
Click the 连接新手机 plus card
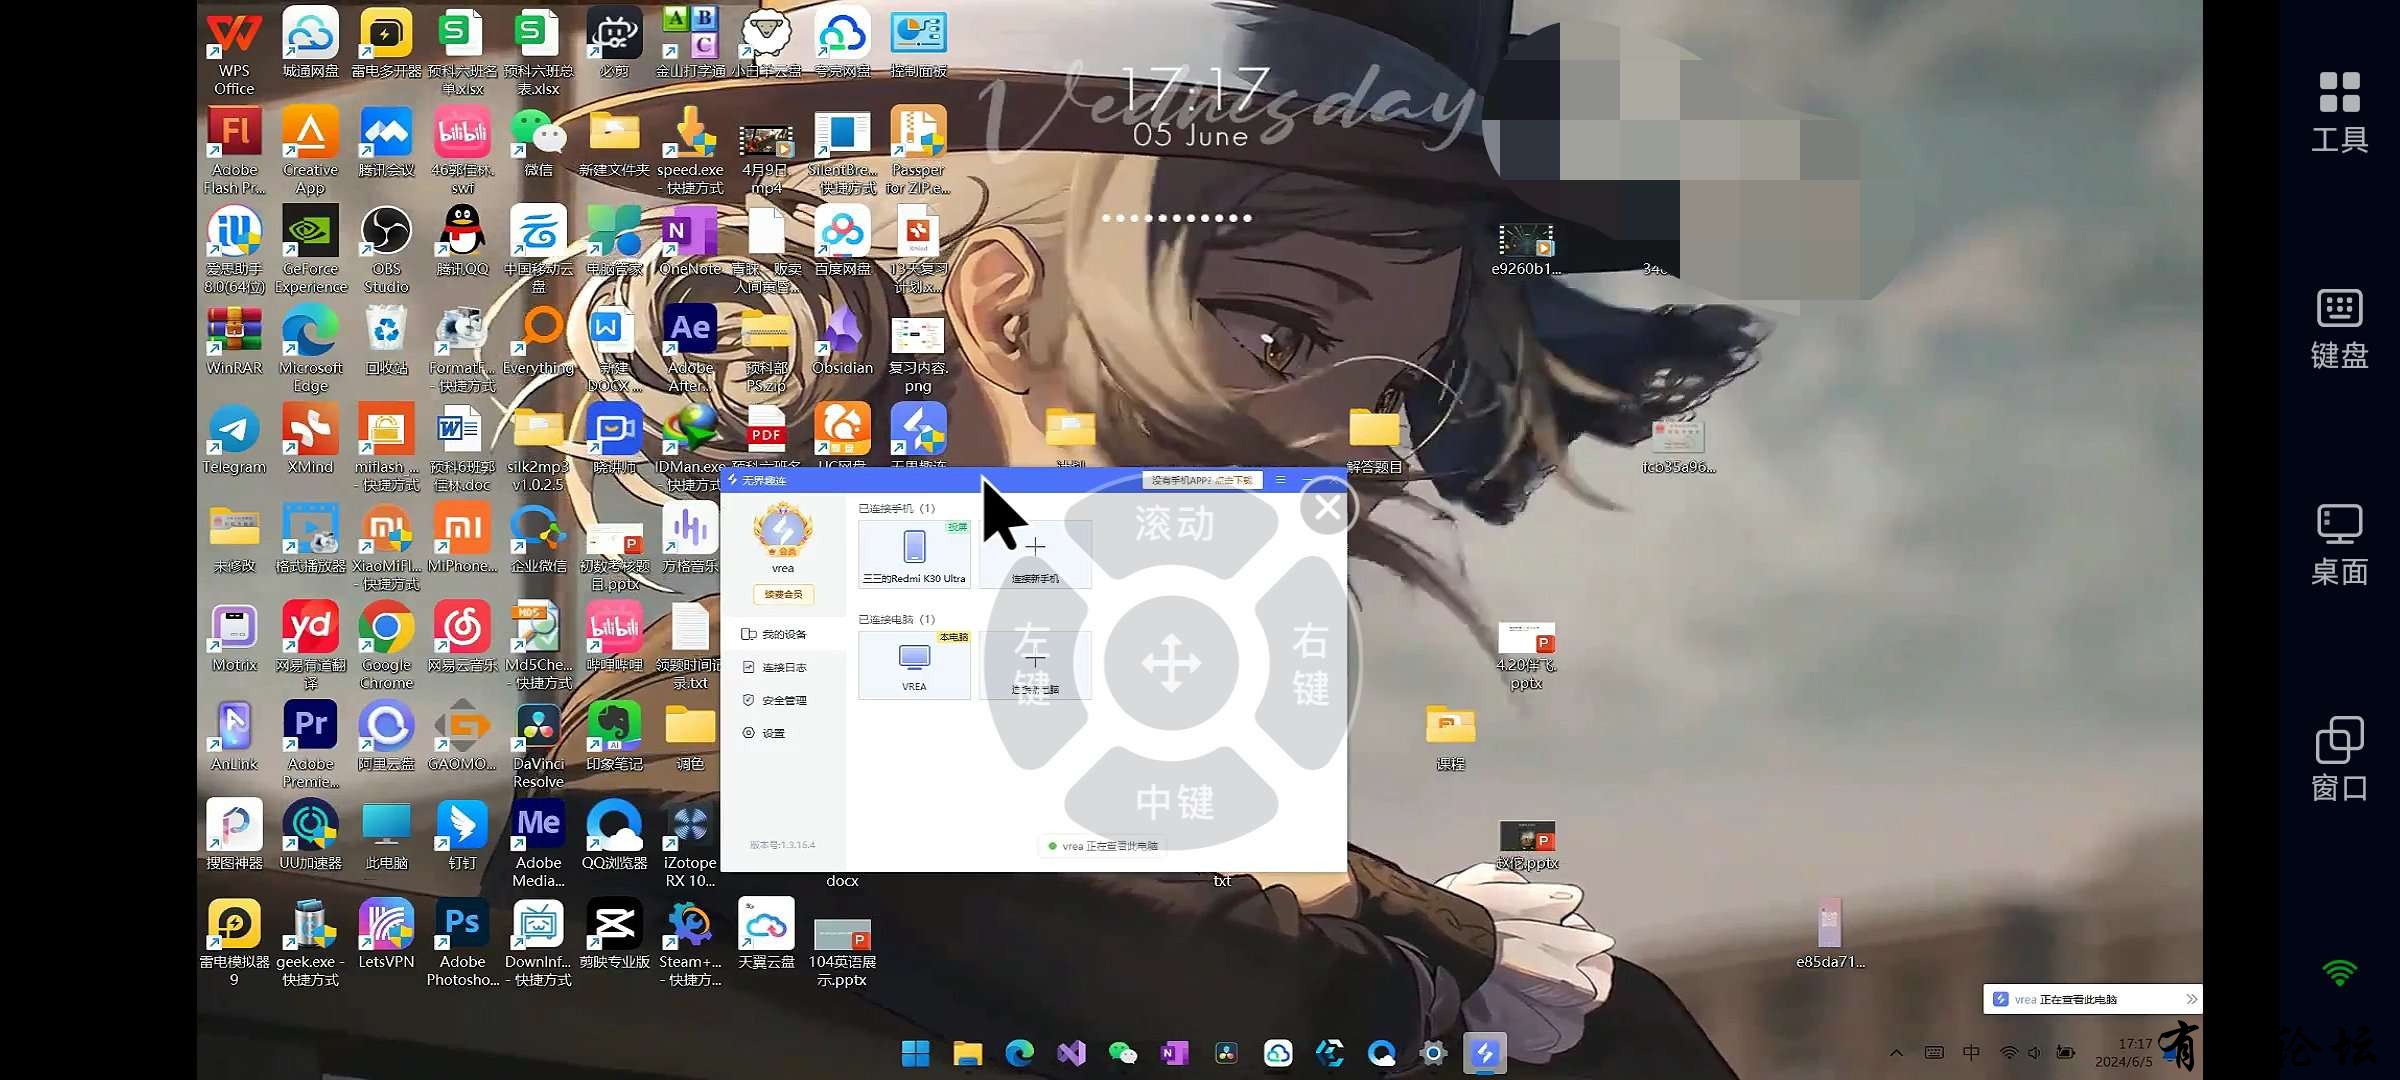tap(1035, 553)
